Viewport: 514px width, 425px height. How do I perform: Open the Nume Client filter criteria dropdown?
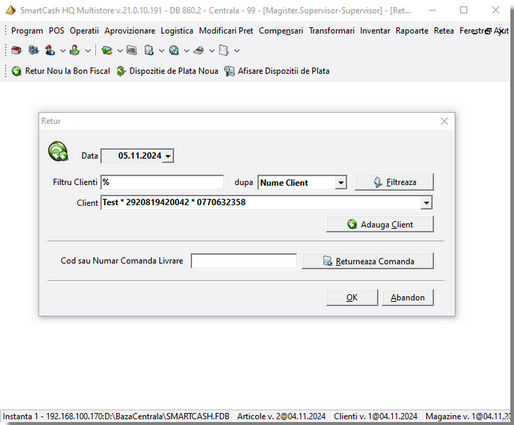click(x=341, y=183)
